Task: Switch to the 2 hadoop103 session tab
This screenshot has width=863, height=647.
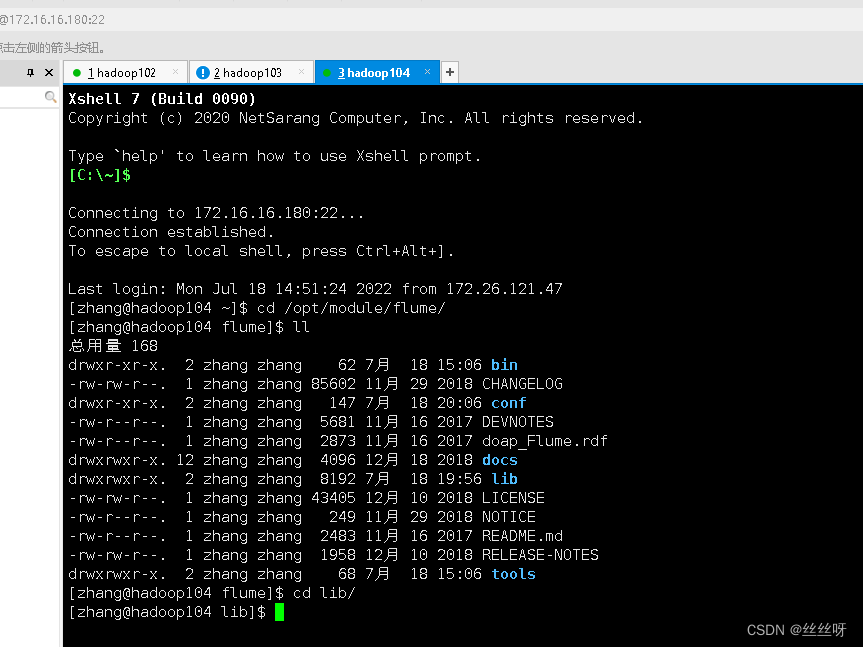Action: 251,73
